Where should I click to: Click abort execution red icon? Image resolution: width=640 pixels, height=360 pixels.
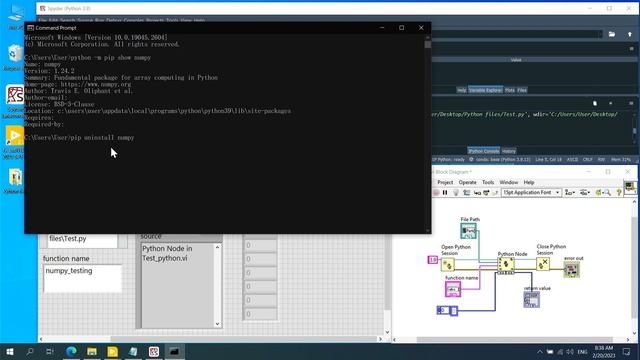coord(436,192)
